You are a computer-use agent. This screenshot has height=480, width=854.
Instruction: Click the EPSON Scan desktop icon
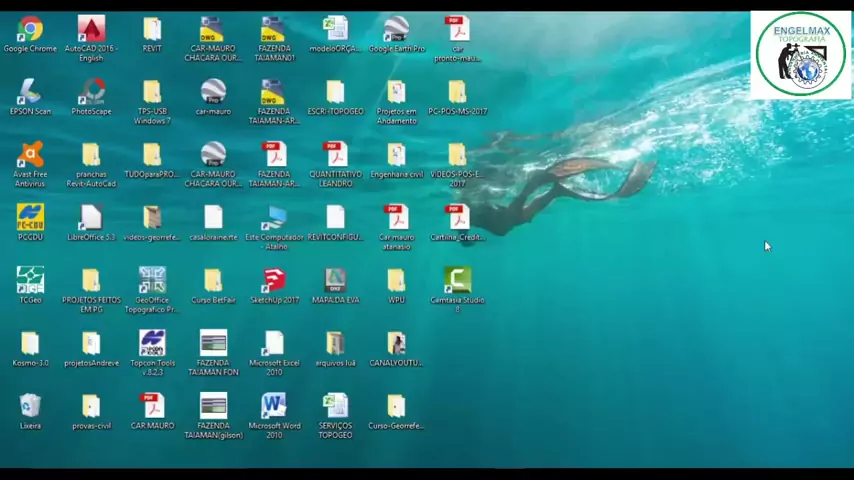tap(30, 92)
